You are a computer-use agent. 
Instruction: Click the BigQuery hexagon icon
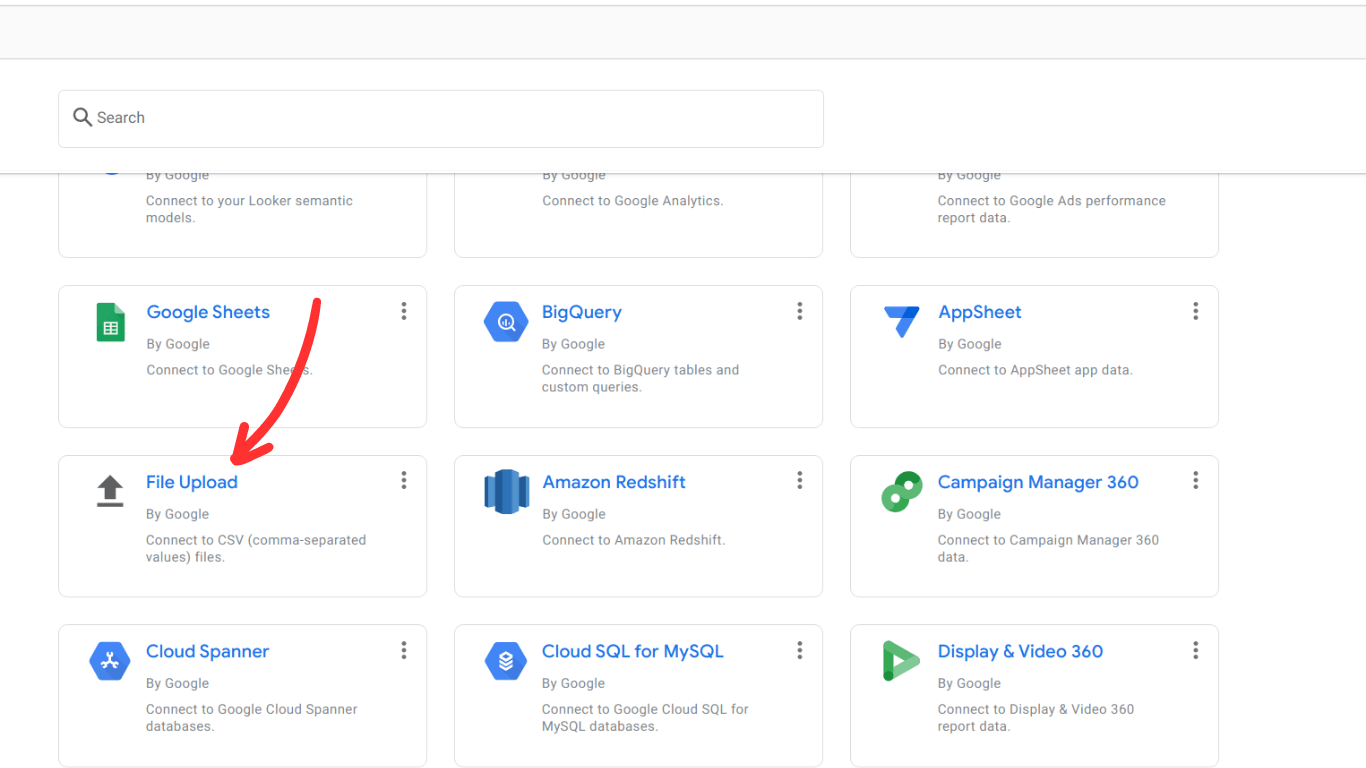[x=506, y=322]
